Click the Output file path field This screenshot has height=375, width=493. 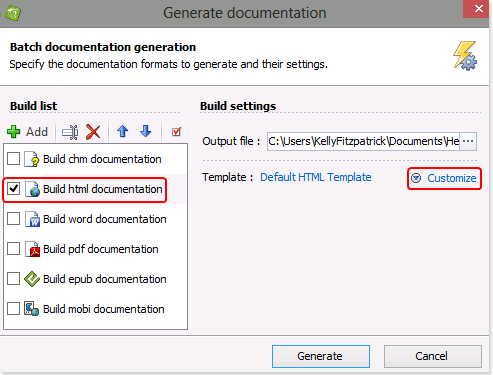click(363, 141)
